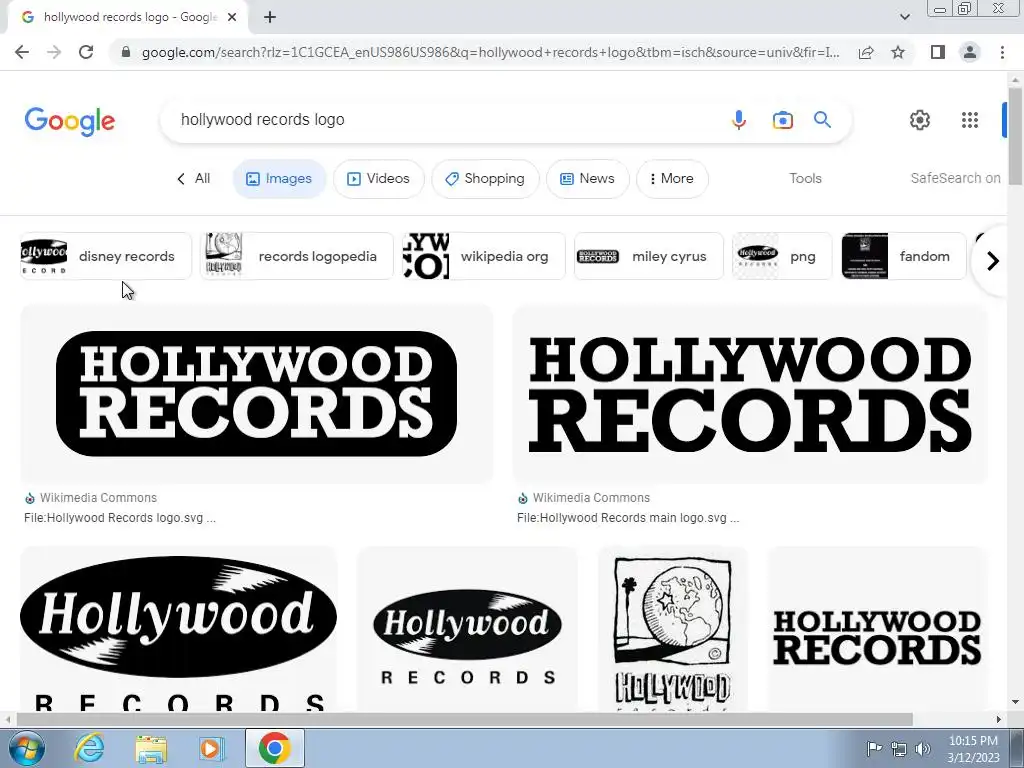This screenshot has height=768, width=1024.
Task: Open Google quick settings gear
Action: pos(920,120)
